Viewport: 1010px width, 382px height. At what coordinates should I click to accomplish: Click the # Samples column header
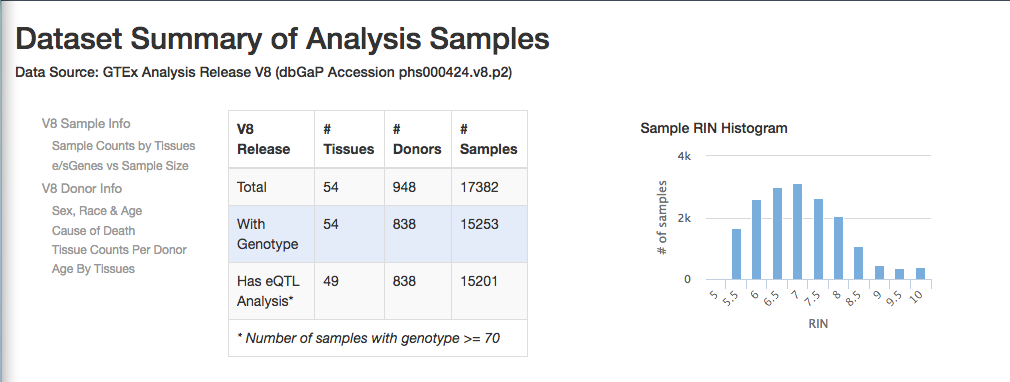click(x=489, y=139)
